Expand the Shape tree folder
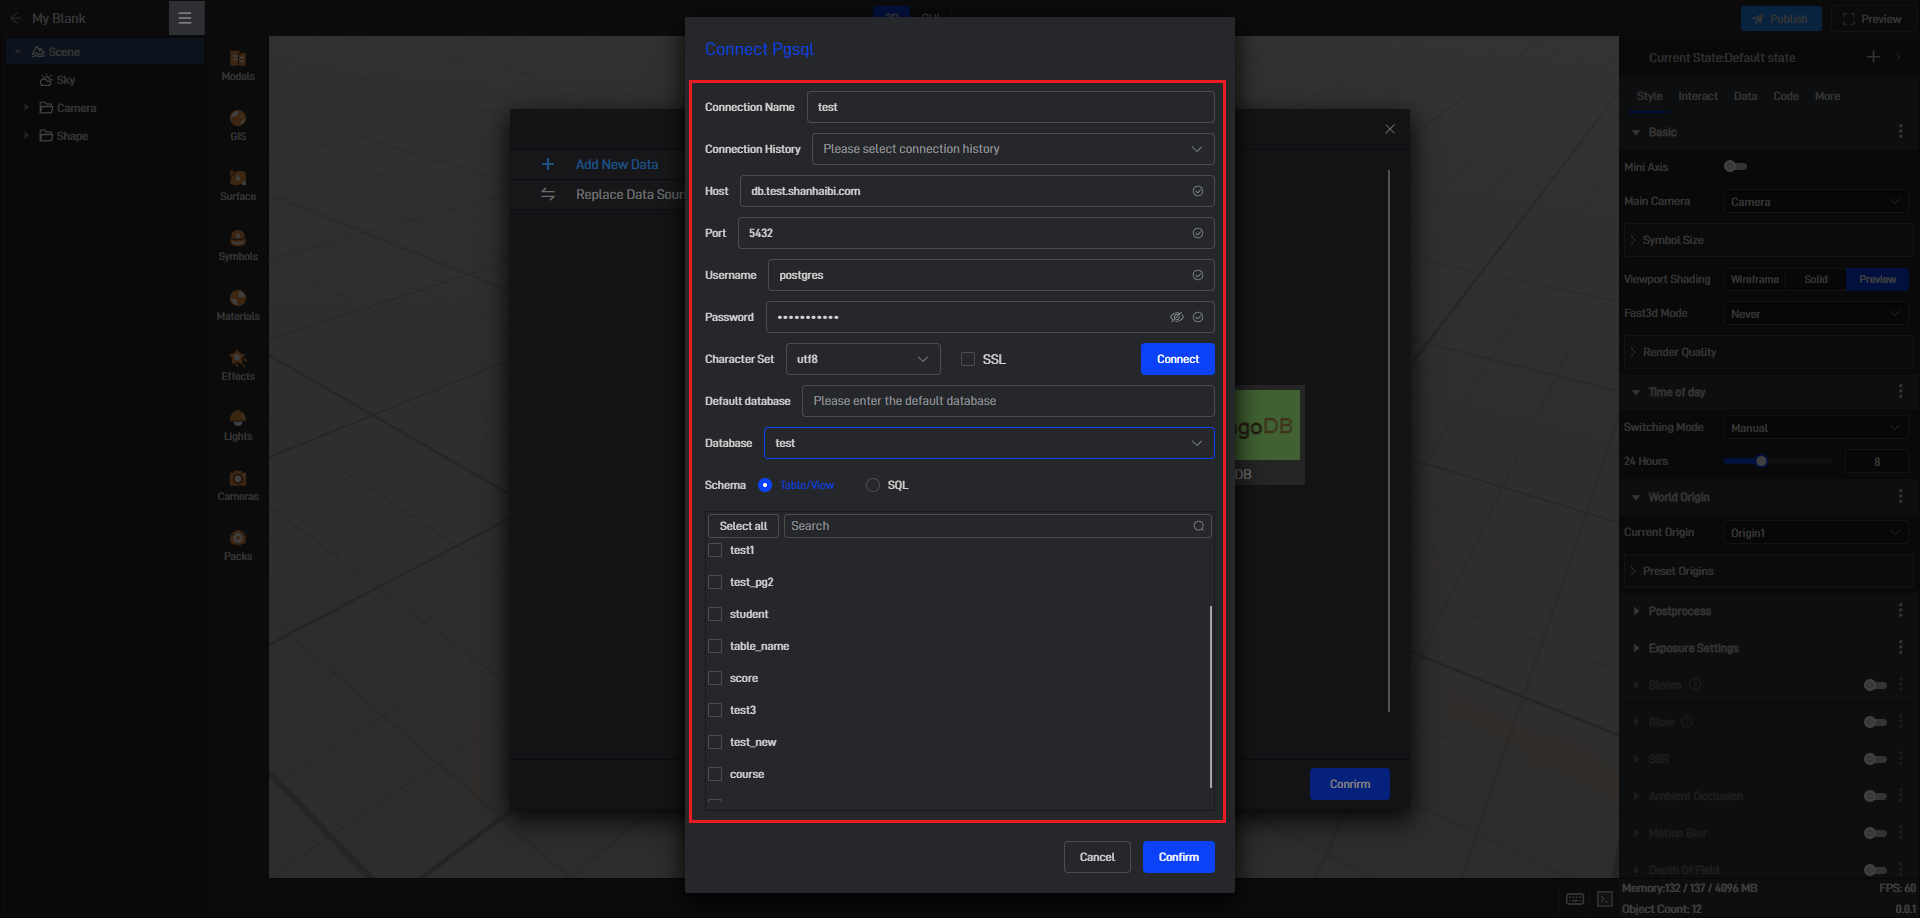 click(26, 135)
